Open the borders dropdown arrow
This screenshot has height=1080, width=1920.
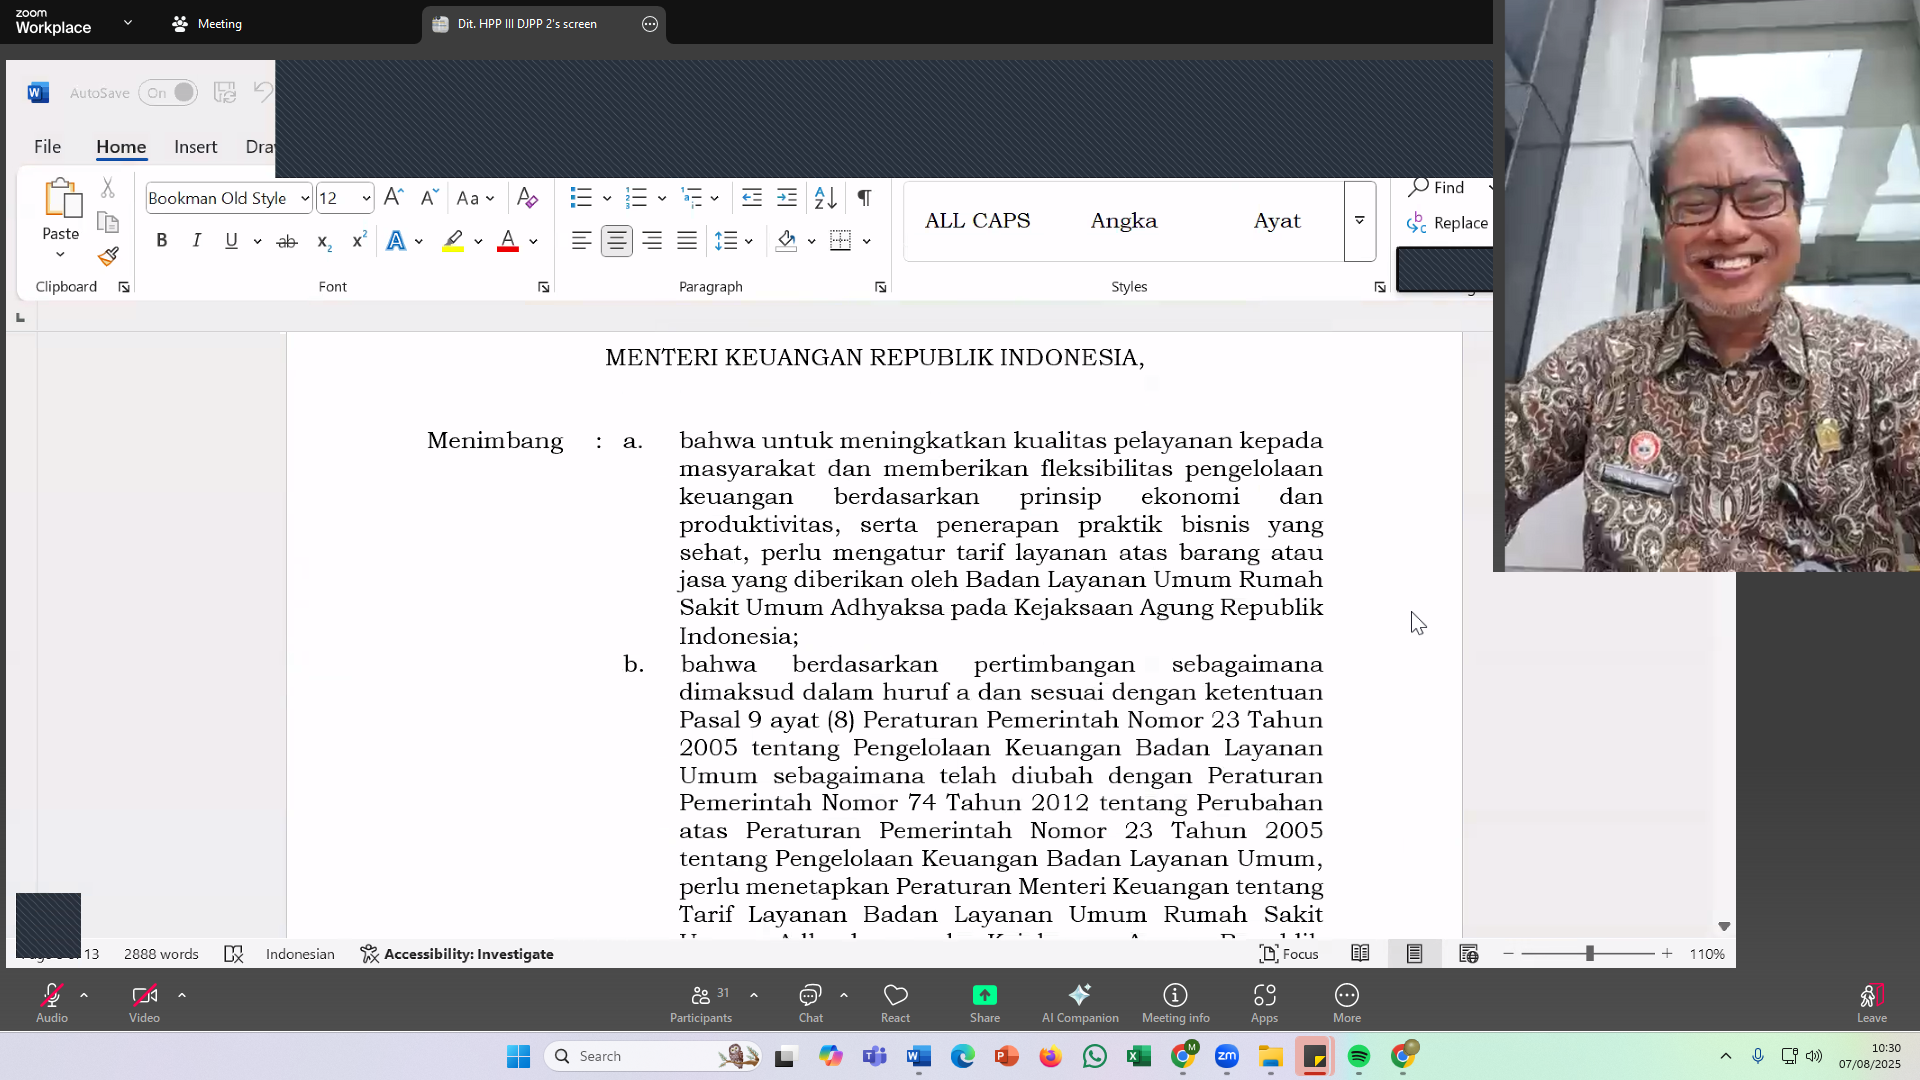pos(866,241)
